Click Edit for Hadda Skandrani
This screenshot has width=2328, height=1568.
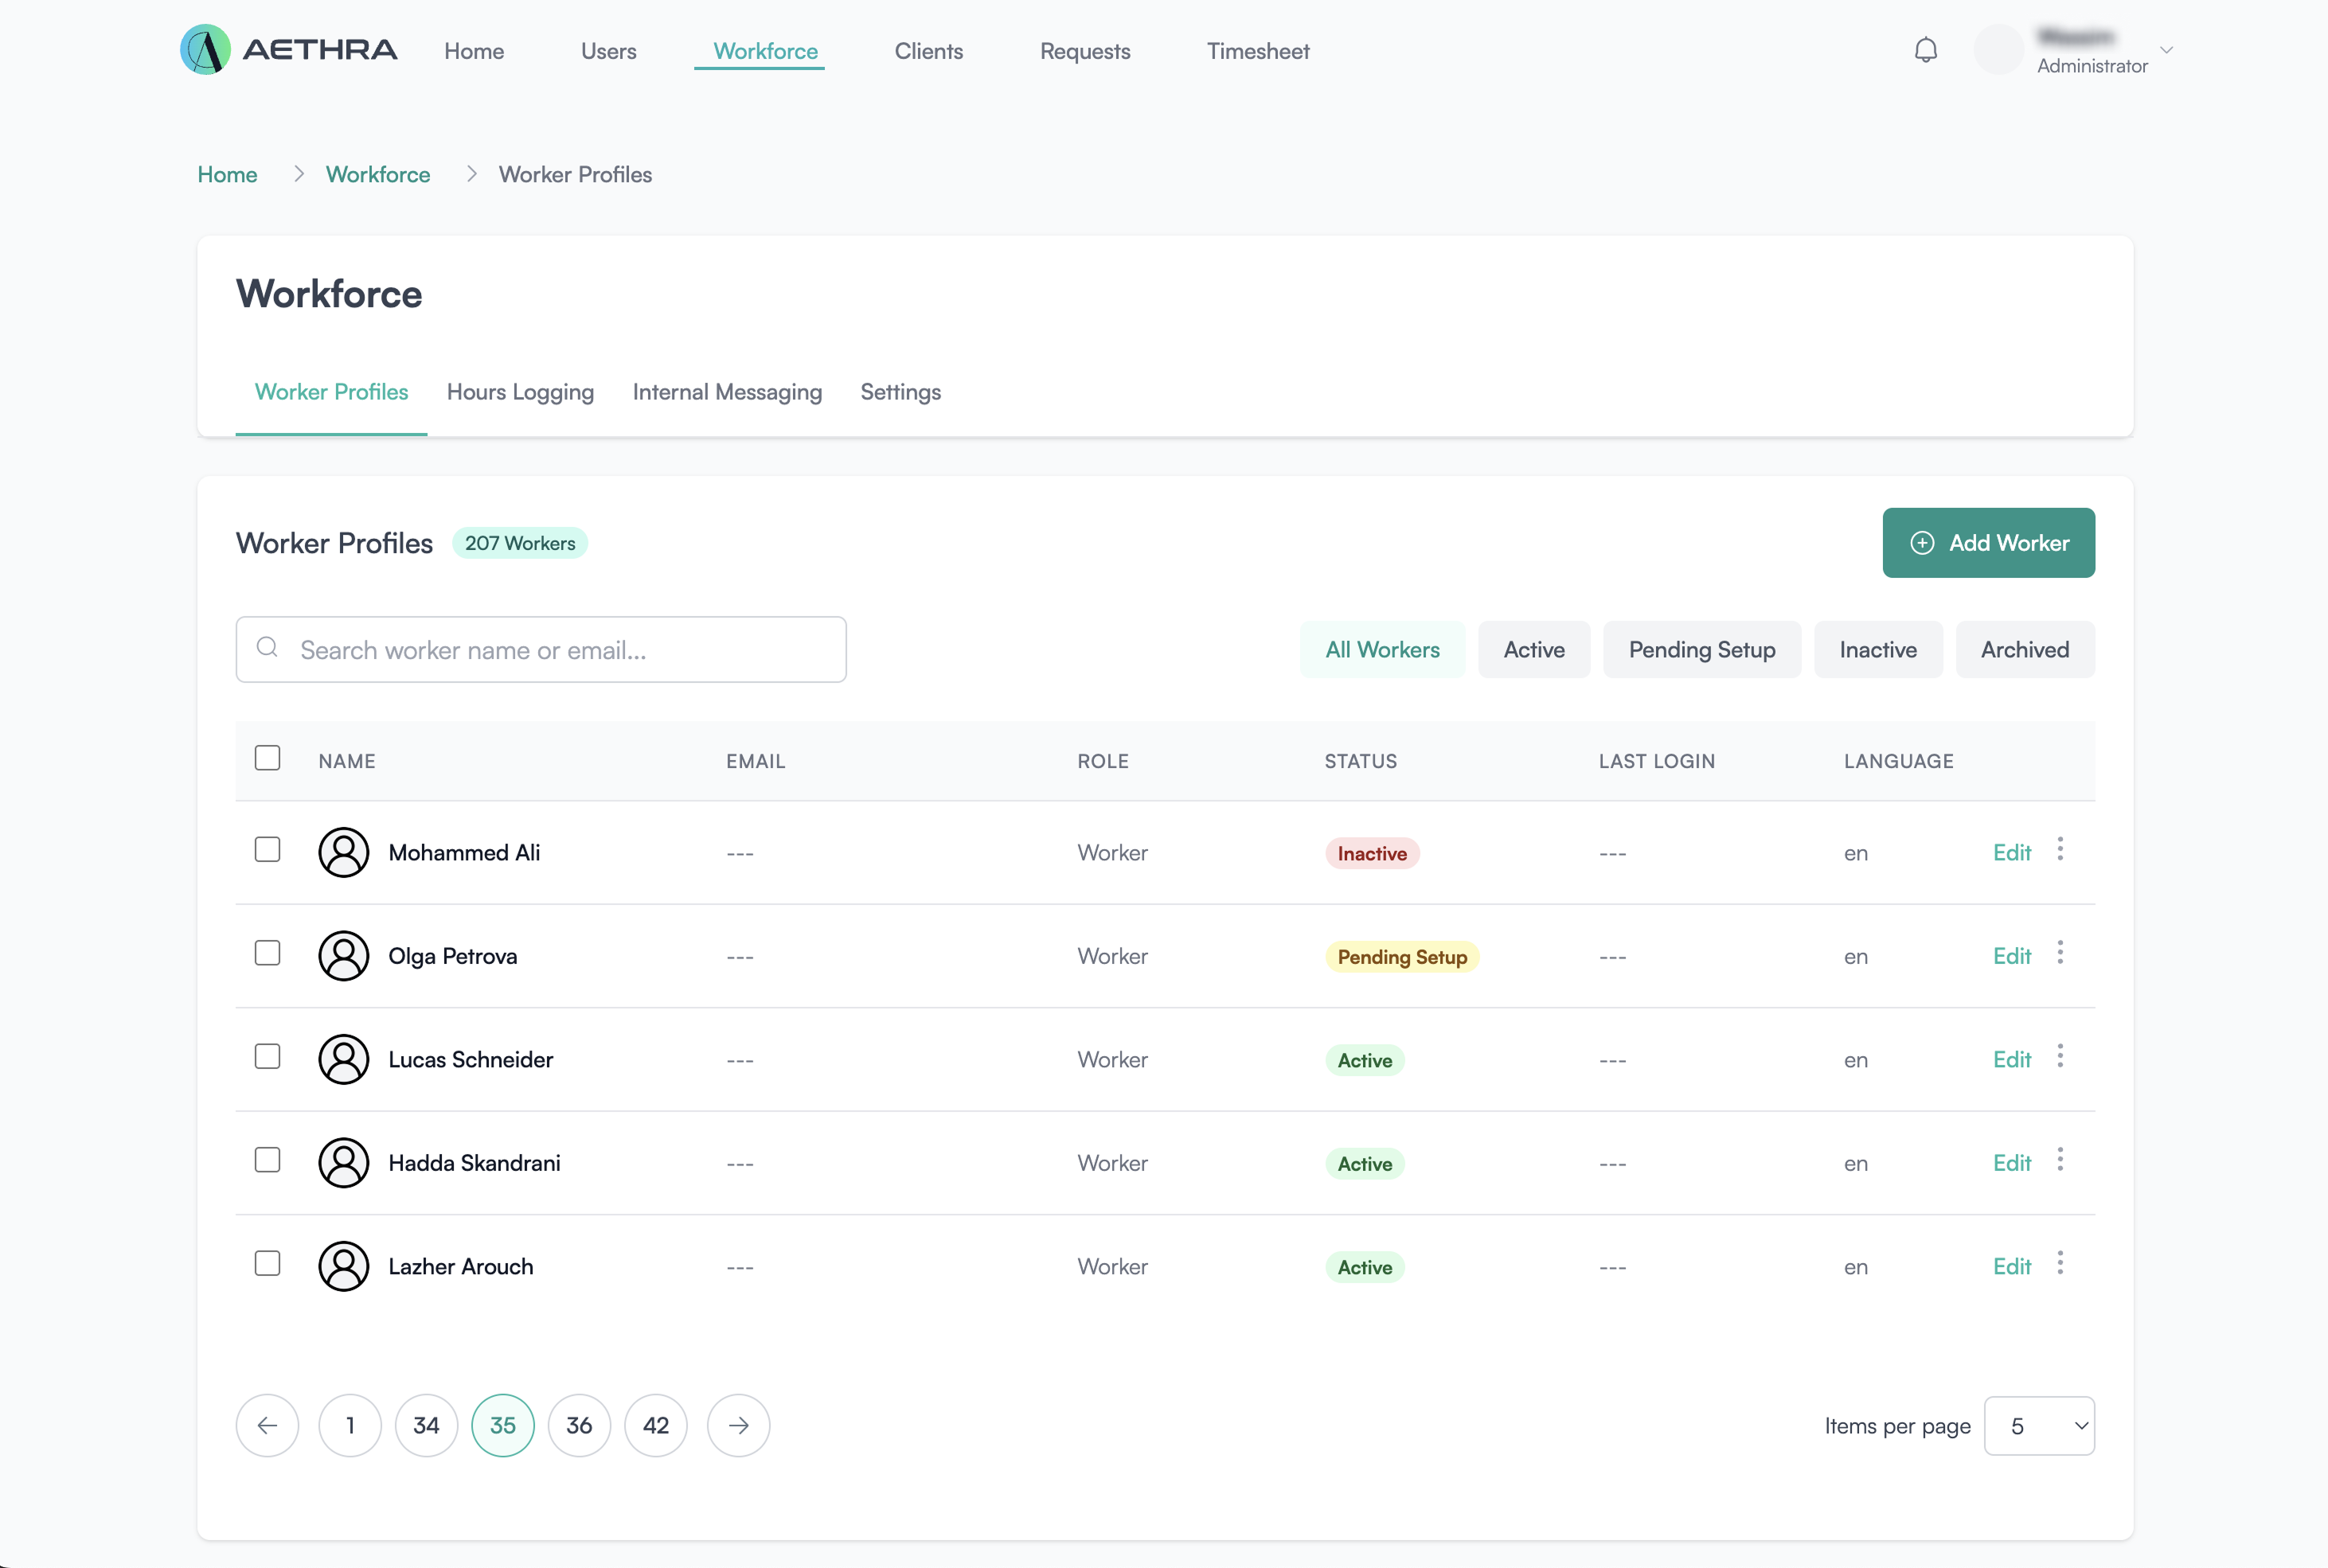[x=2011, y=1163]
